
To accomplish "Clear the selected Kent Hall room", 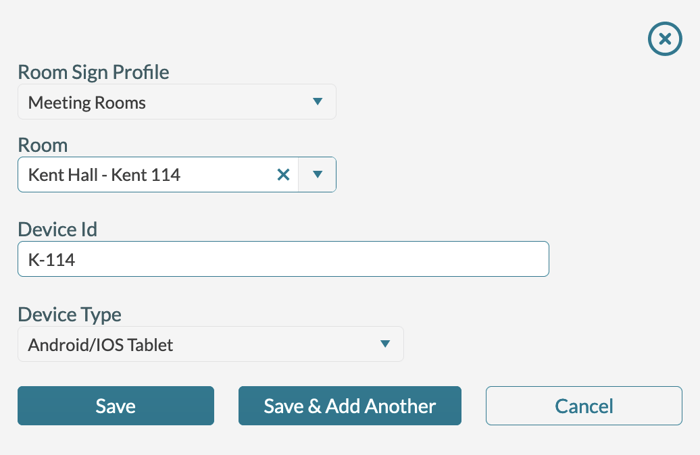I will (x=283, y=175).
